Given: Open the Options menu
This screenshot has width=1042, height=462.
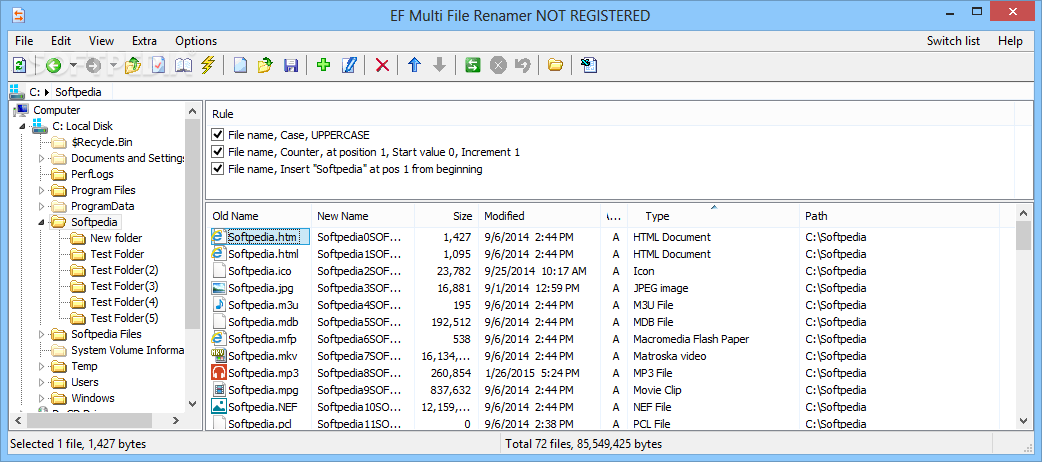Looking at the screenshot, I should pyautogui.click(x=196, y=41).
